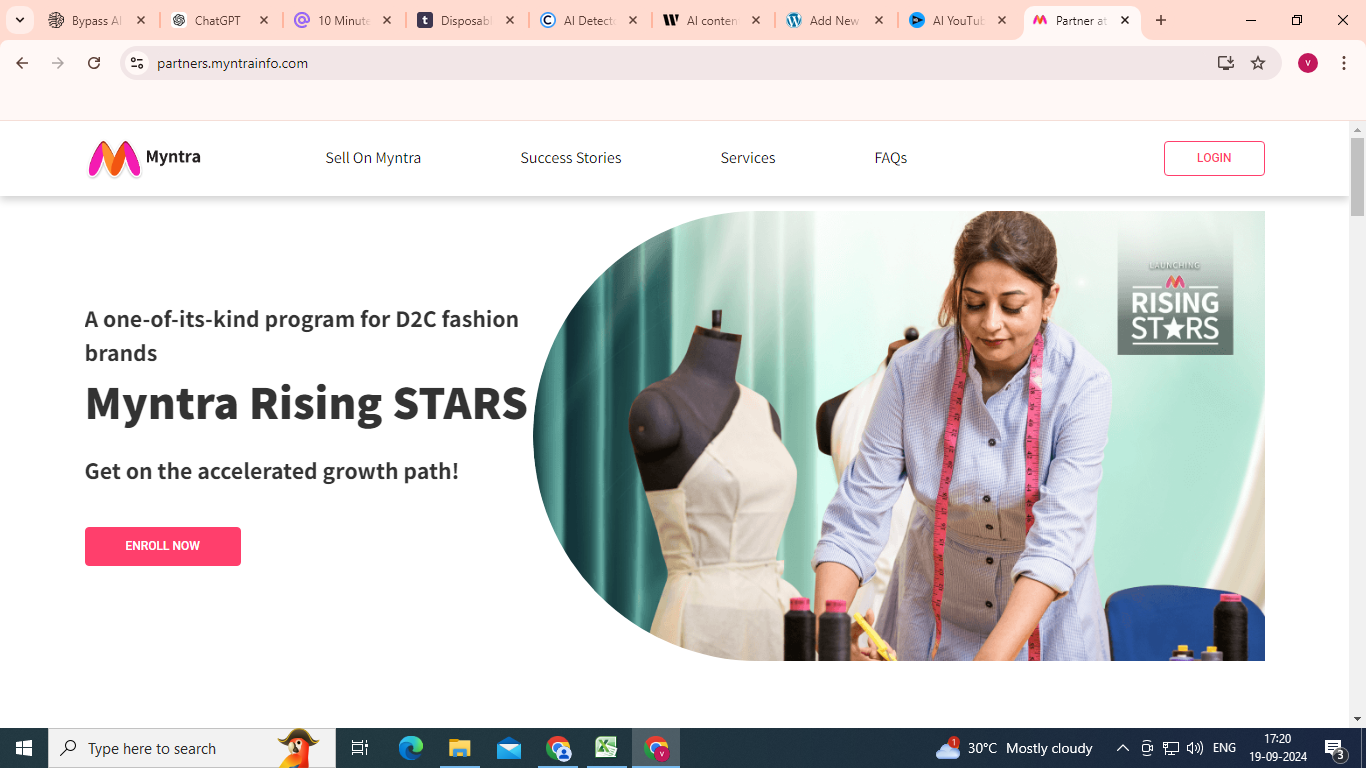Open the Sell On Myntra menu

(x=373, y=158)
